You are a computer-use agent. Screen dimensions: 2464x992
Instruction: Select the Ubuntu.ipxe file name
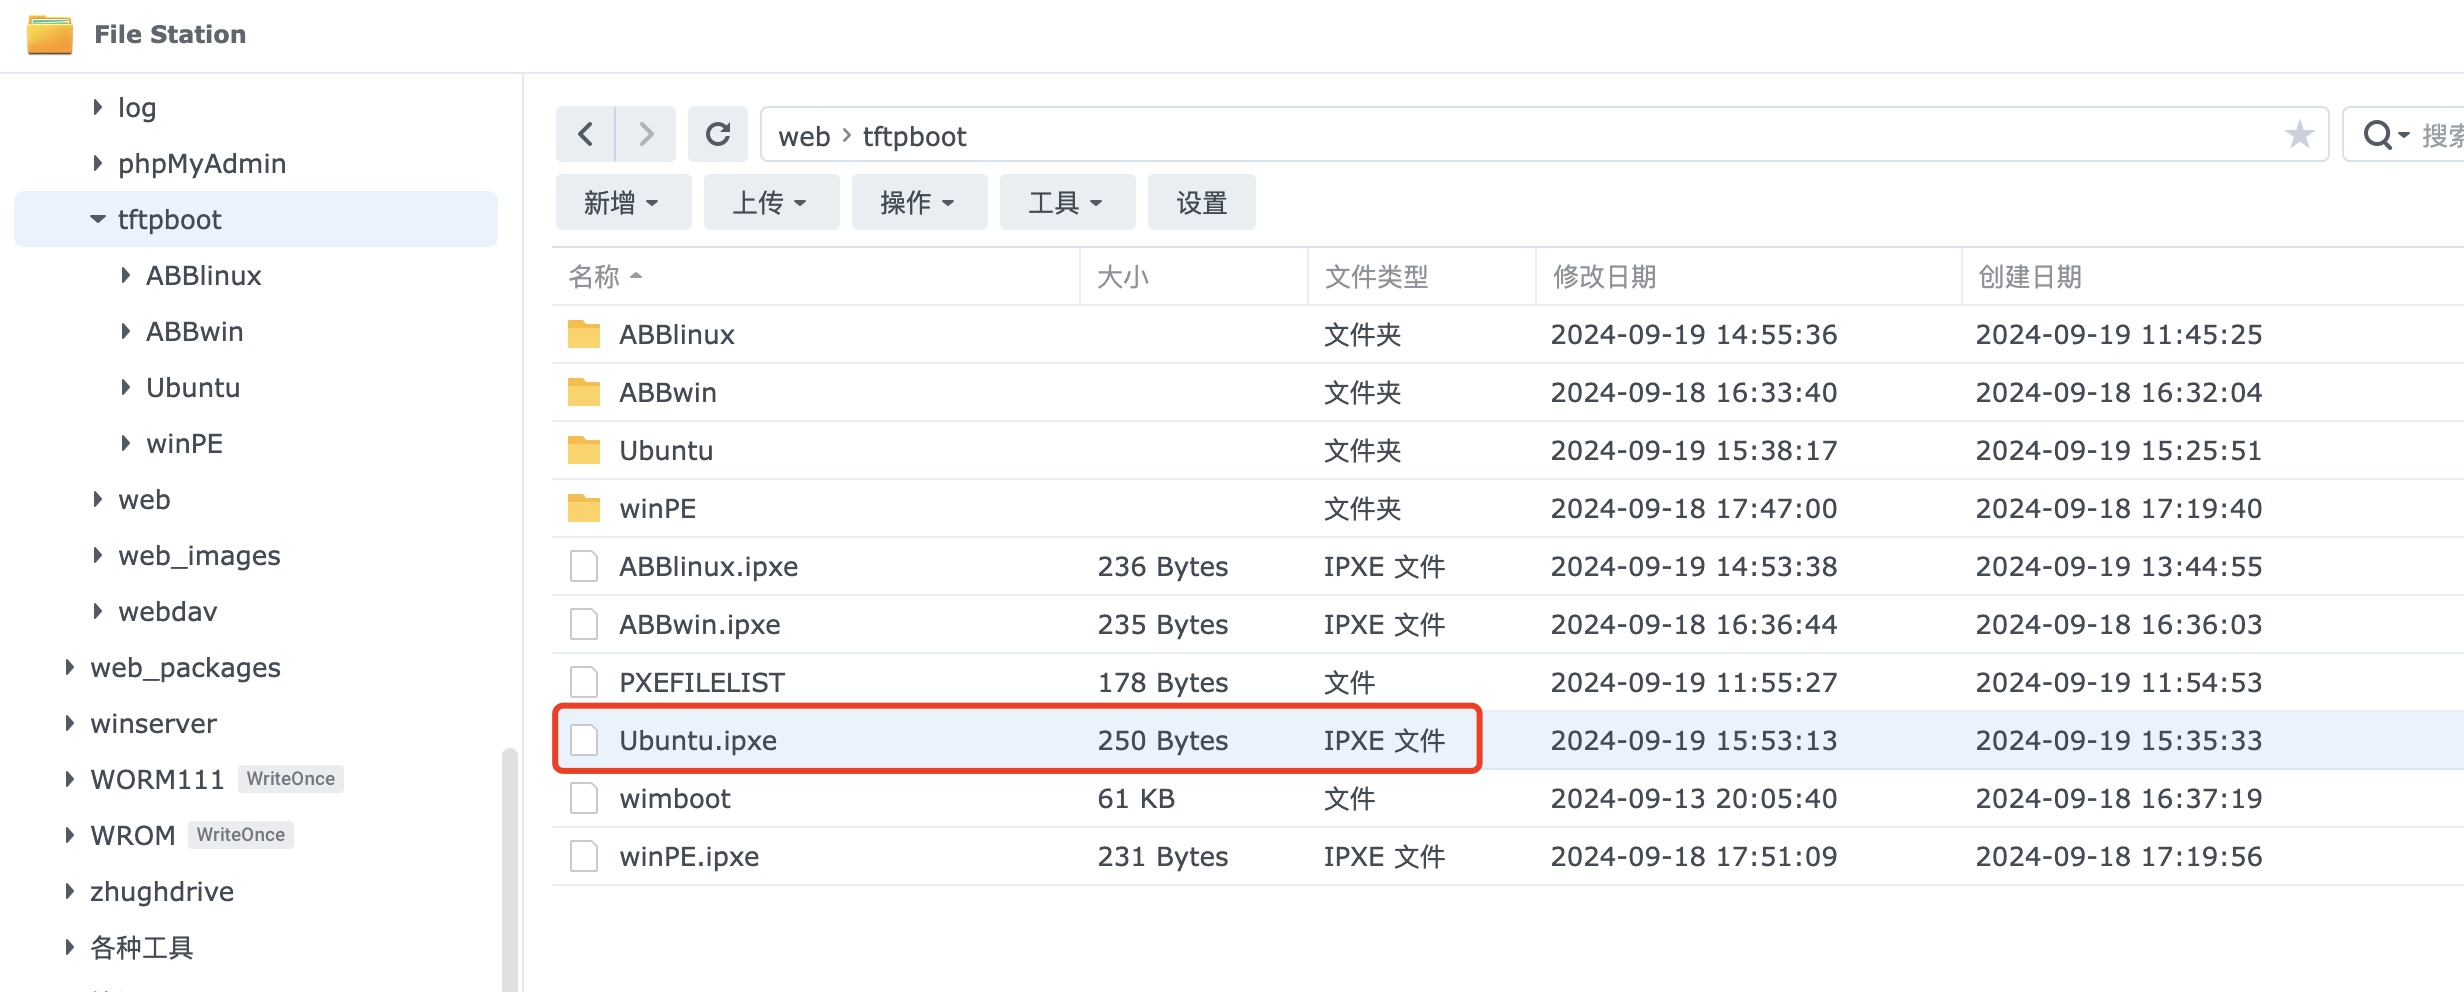[698, 740]
